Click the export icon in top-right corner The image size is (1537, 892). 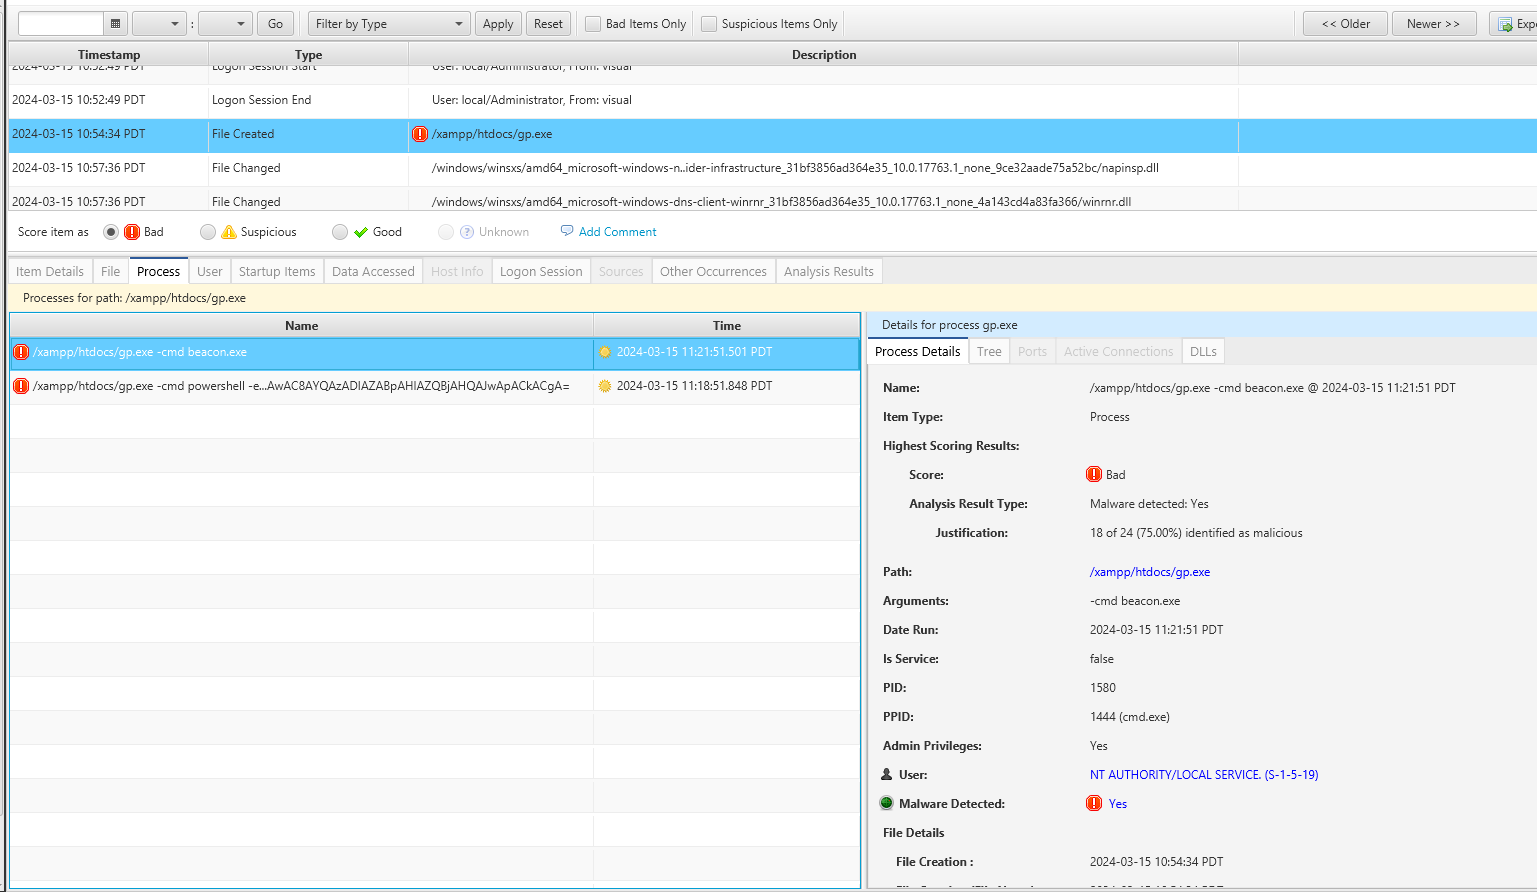point(1505,24)
